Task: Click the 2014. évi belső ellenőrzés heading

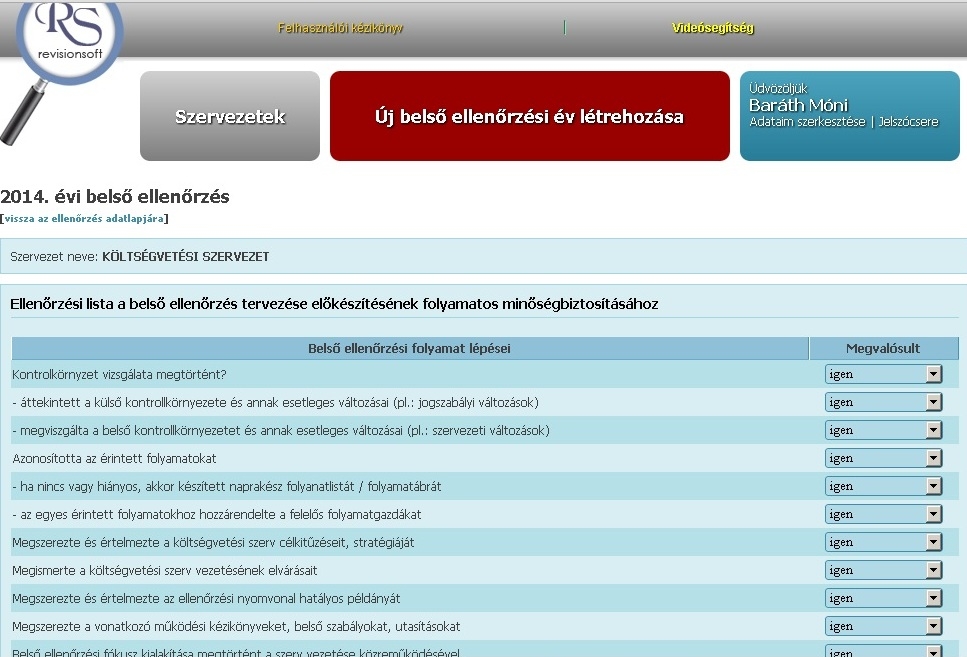Action: (115, 197)
